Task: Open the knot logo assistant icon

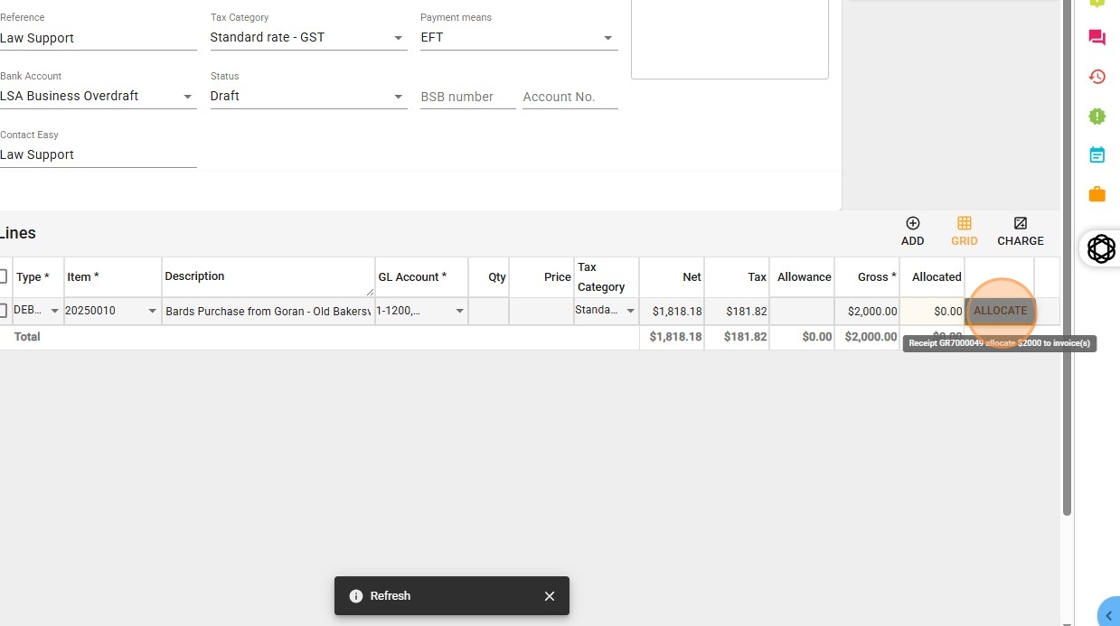Action: (x=1101, y=249)
